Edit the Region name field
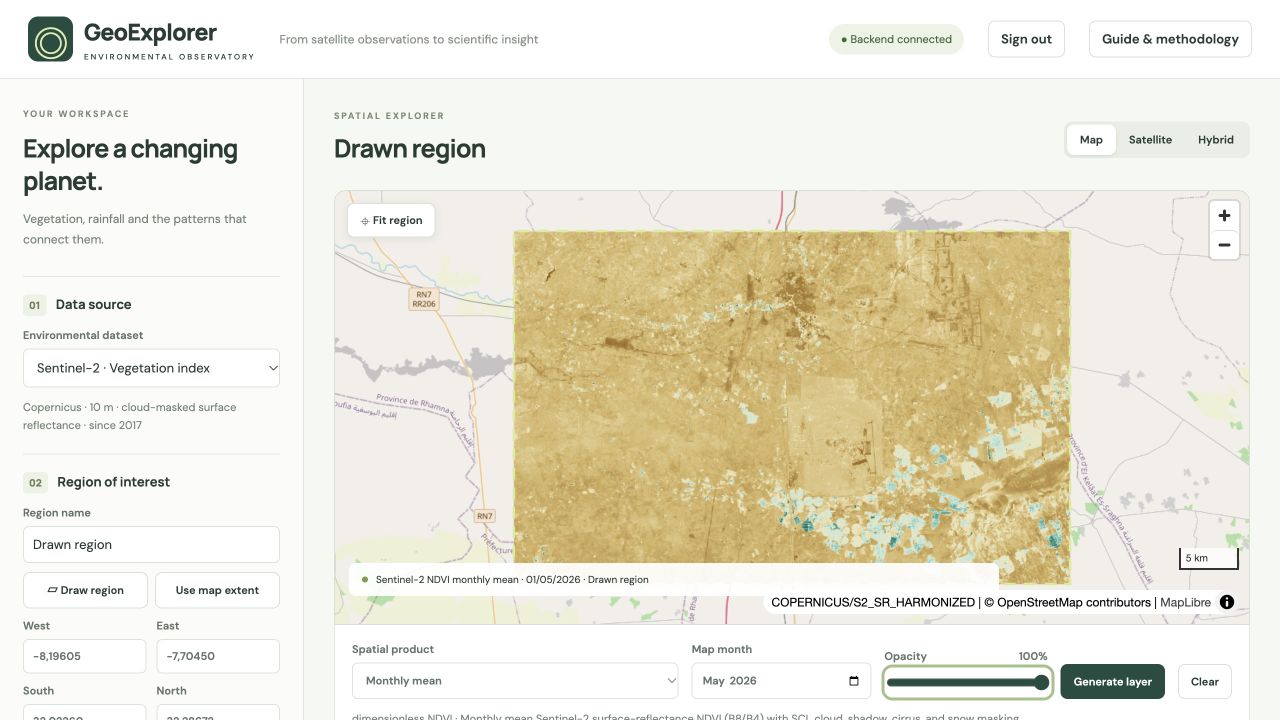Screen dimensions: 1280x720 (151, 545)
